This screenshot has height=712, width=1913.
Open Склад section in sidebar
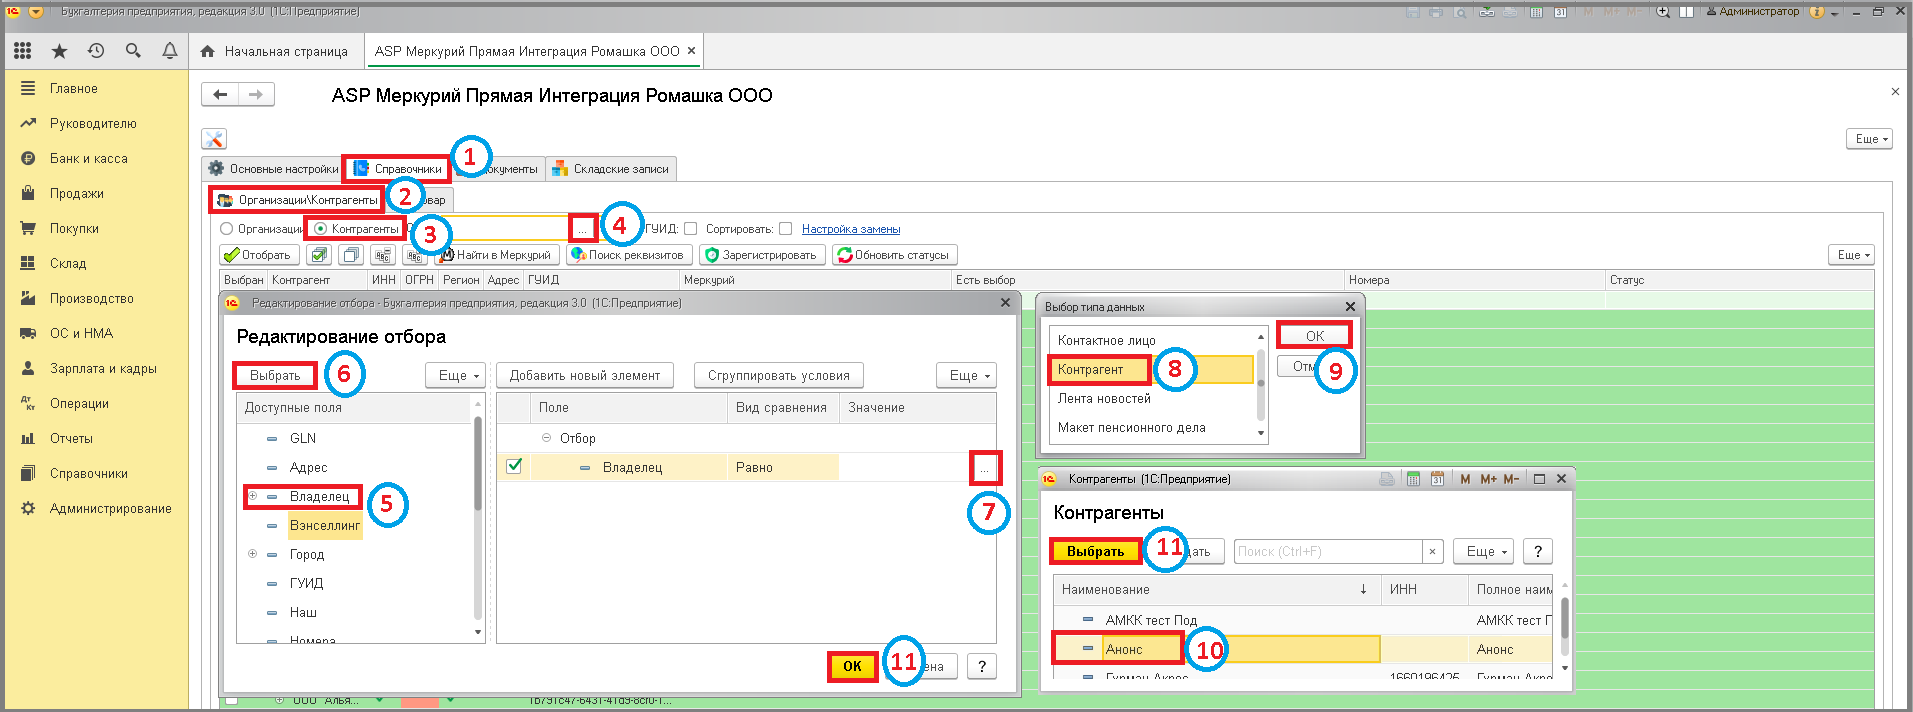click(68, 263)
